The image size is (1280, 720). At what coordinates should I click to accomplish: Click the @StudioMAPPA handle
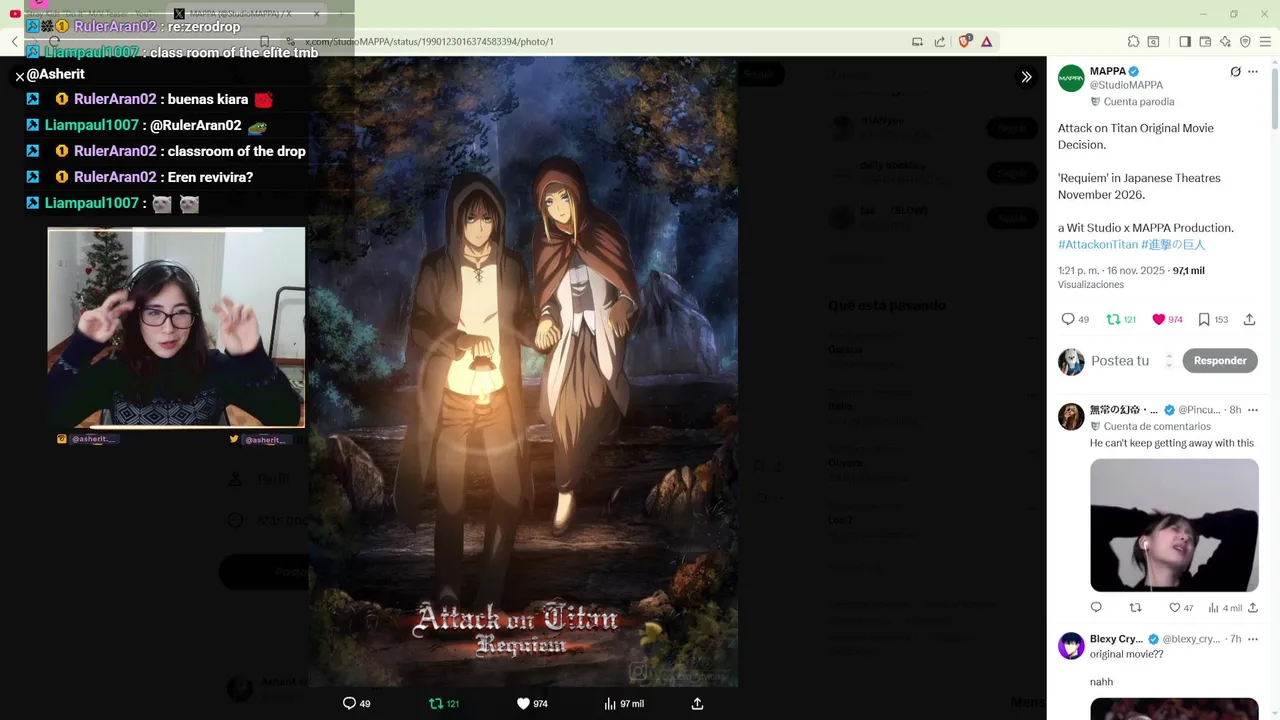[1126, 86]
